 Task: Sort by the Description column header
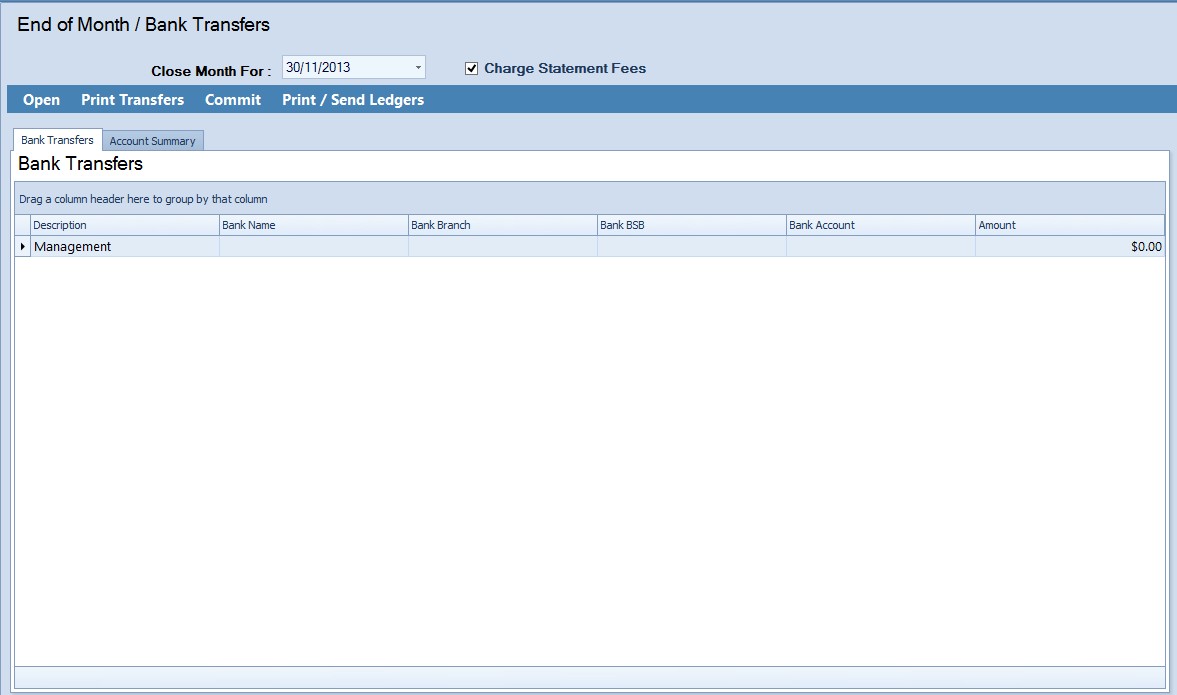pyautogui.click(x=124, y=225)
